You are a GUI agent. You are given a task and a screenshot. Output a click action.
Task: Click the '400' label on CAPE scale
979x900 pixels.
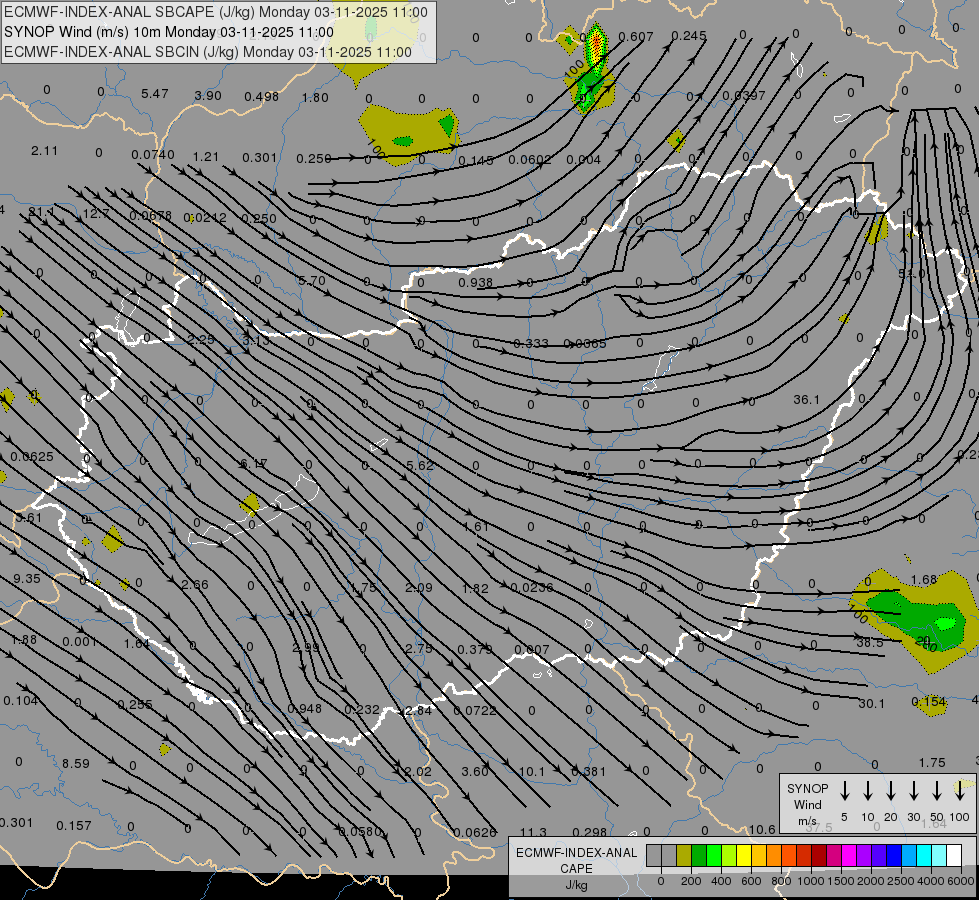(x=721, y=881)
